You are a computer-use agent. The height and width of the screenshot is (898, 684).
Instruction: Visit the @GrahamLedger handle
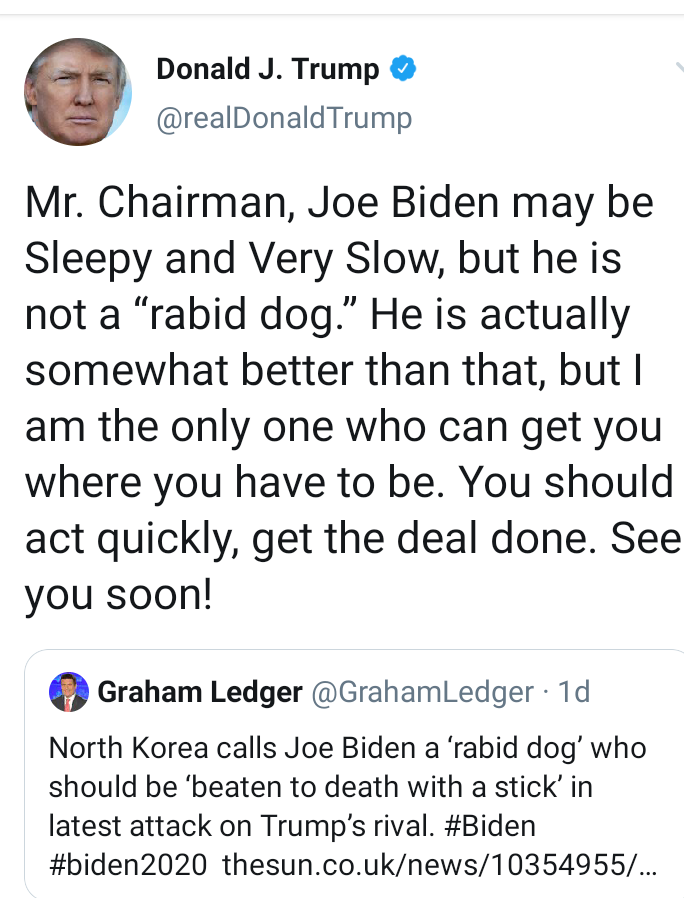point(422,692)
